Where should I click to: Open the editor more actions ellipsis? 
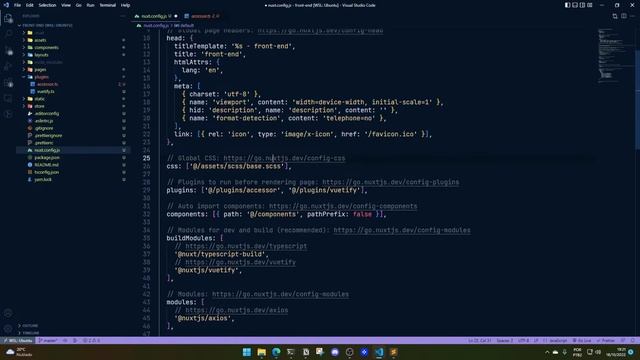(632, 16)
